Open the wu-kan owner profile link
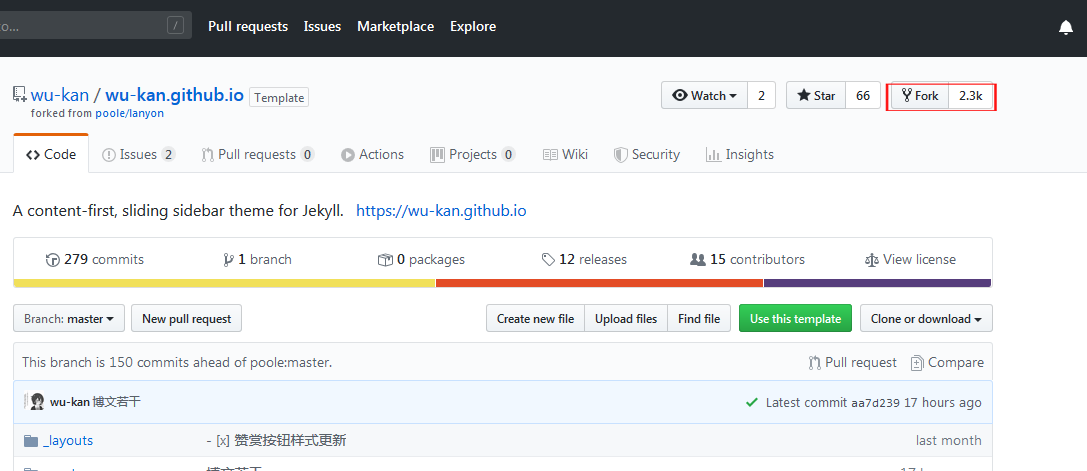1087x471 pixels. [x=60, y=95]
